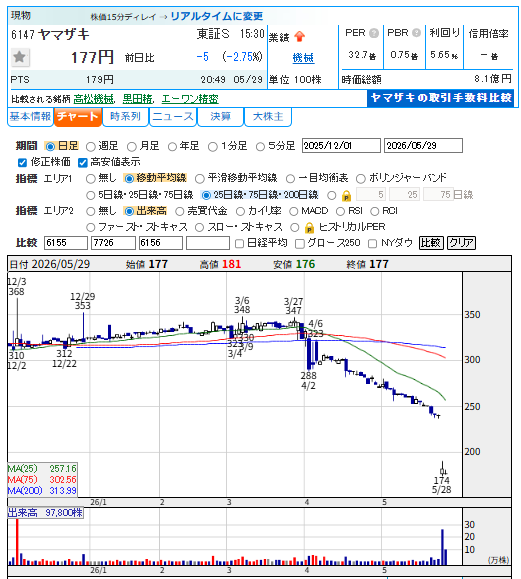This screenshot has width=521, height=579.
Task: Select the MACD indicator
Action: click(x=294, y=211)
